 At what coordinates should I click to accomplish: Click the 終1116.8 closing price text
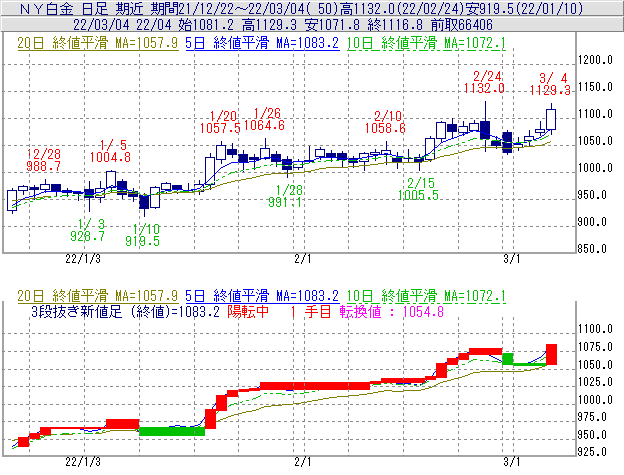(395, 25)
